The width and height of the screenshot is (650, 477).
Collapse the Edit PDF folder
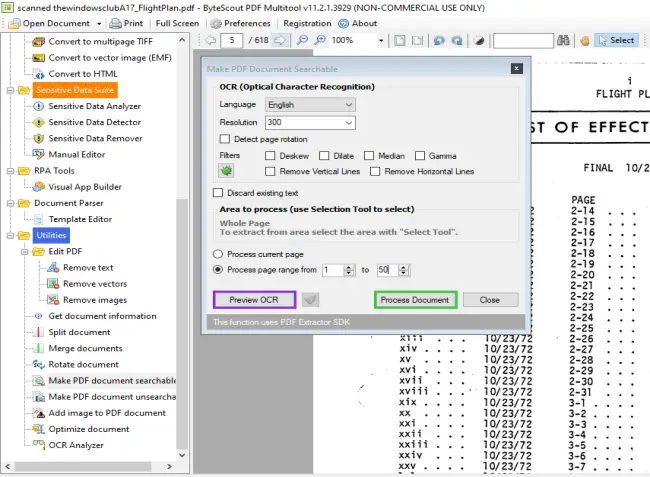click(x=24, y=252)
